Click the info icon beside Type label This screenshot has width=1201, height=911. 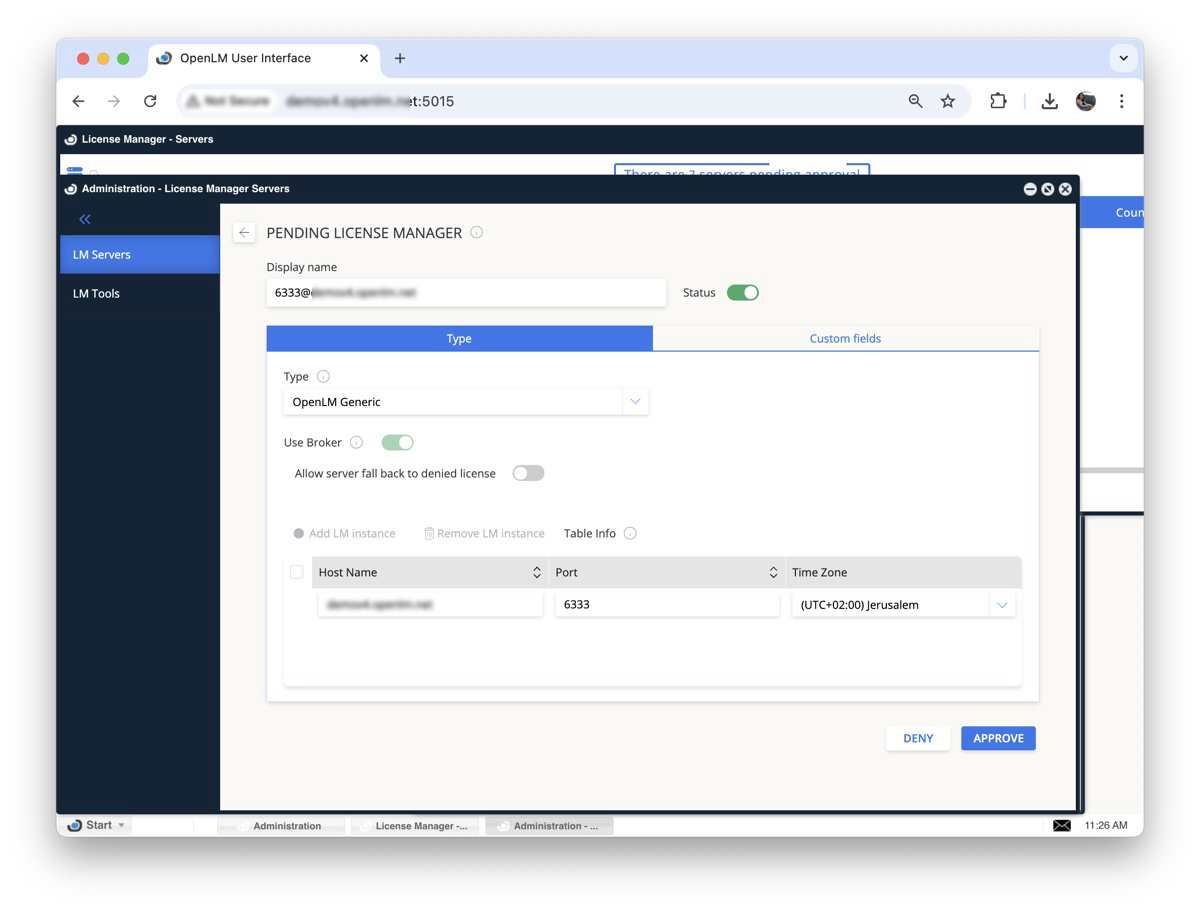click(x=323, y=377)
